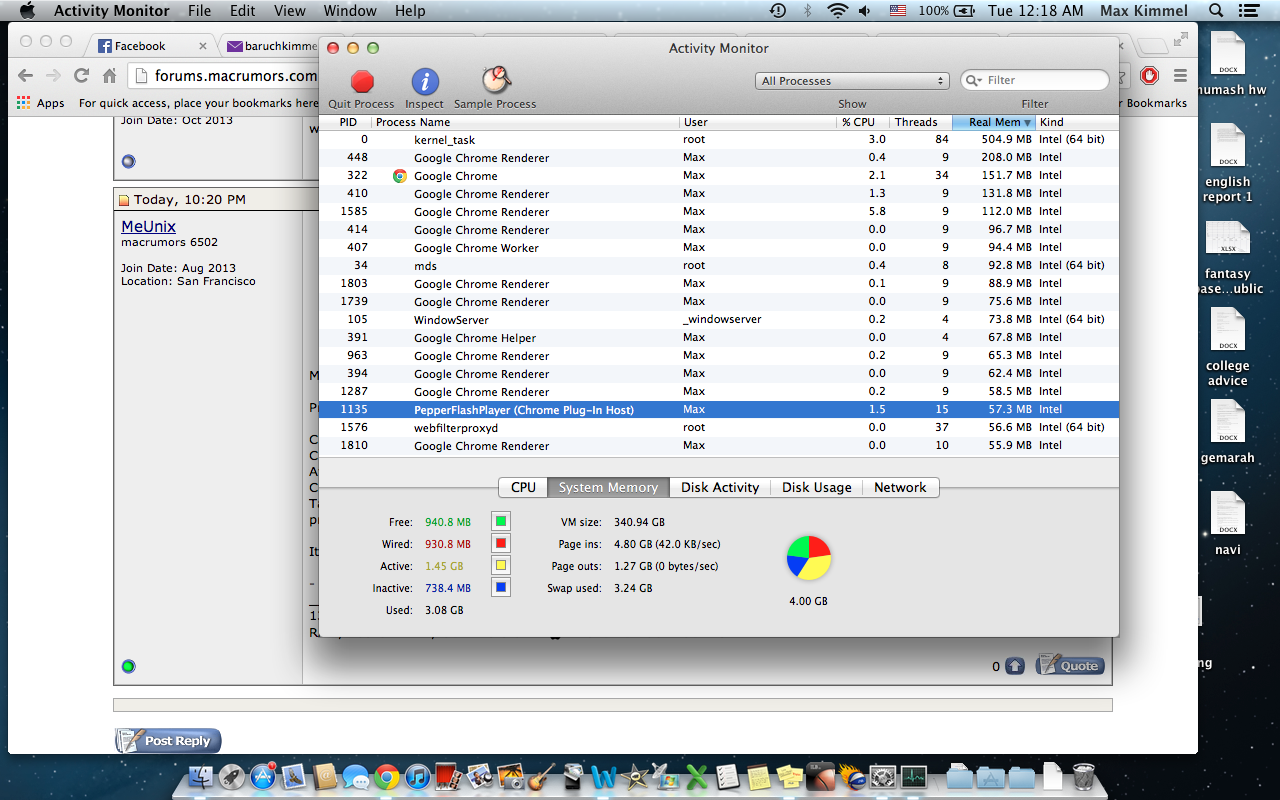Open the View menu in menu bar
1280x800 pixels.
tap(290, 11)
